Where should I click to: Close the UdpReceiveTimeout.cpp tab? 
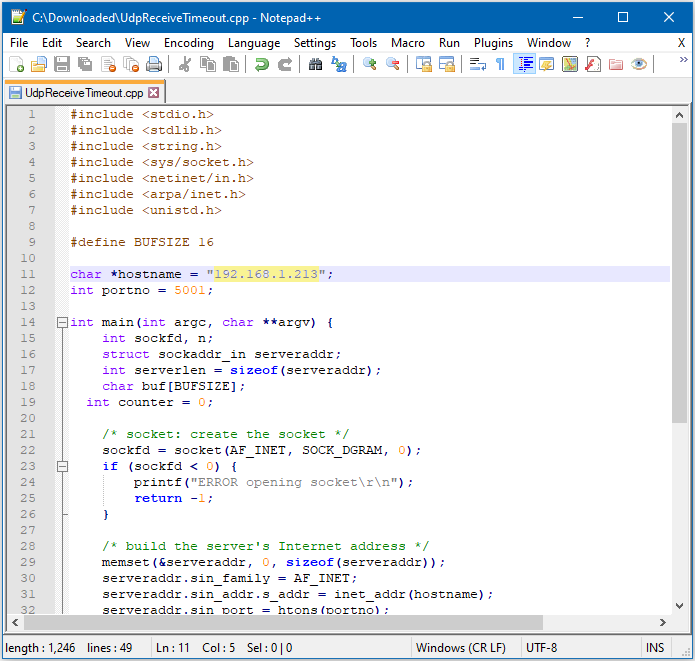point(154,93)
